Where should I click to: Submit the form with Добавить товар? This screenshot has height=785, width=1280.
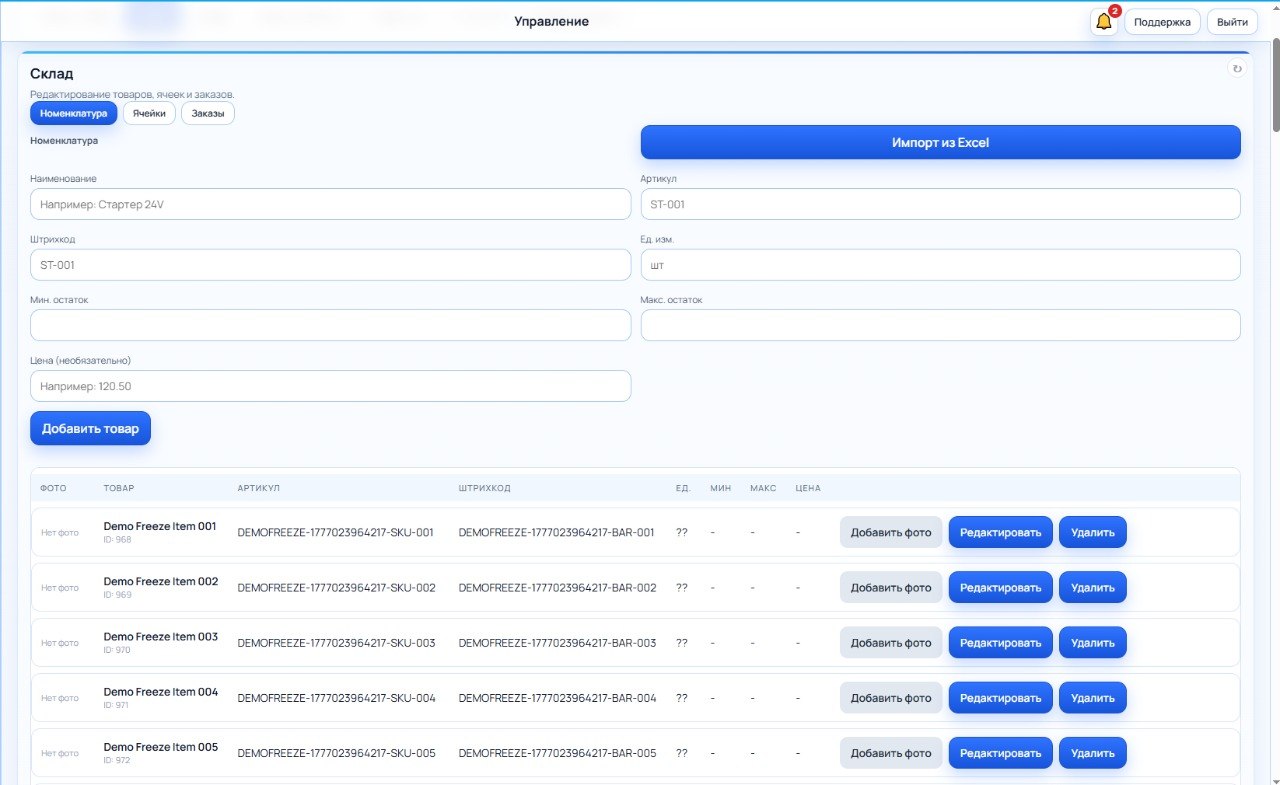click(90, 428)
